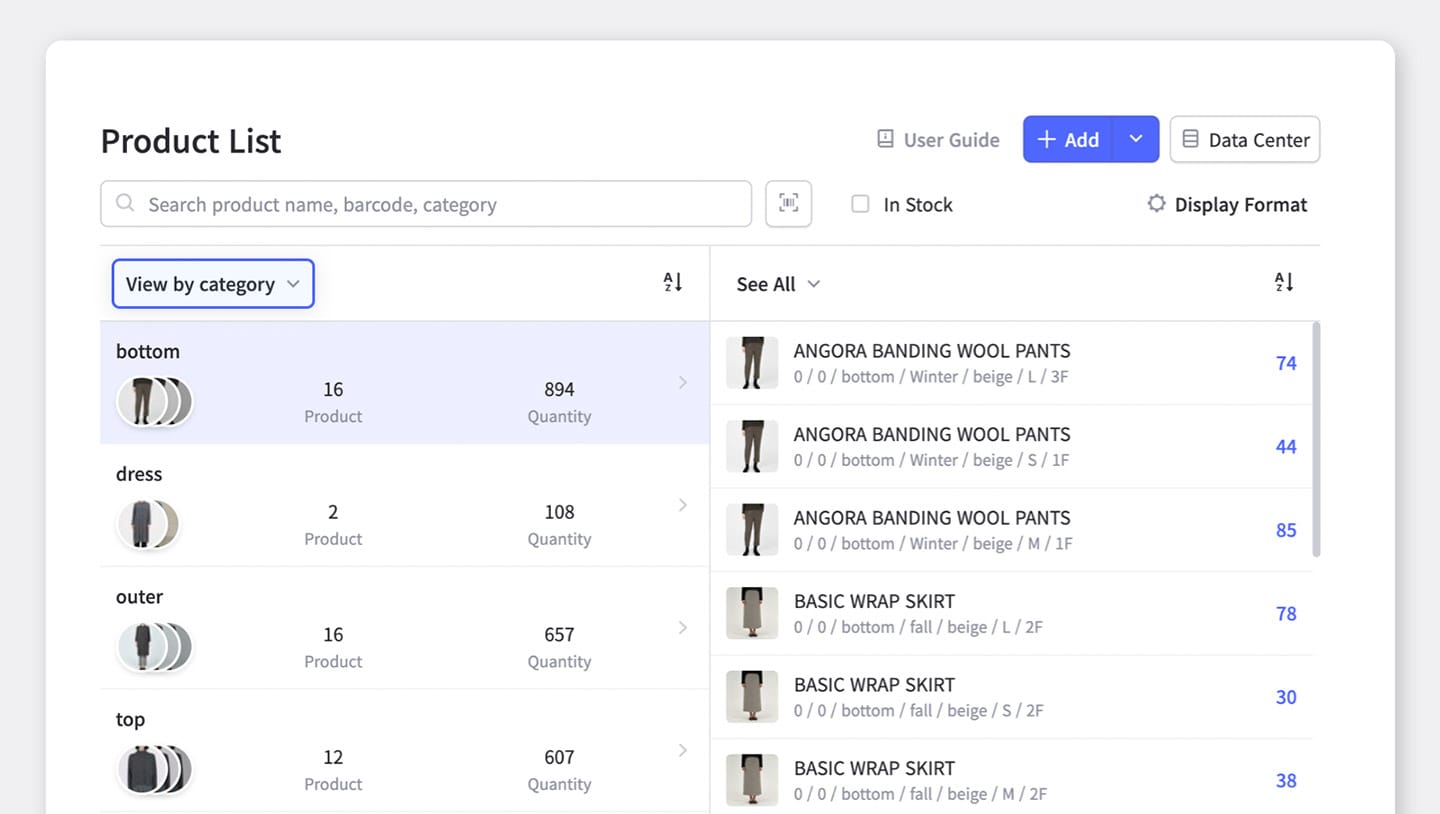This screenshot has width=1440, height=814.
Task: Sort the category list alphabetically
Action: click(671, 283)
